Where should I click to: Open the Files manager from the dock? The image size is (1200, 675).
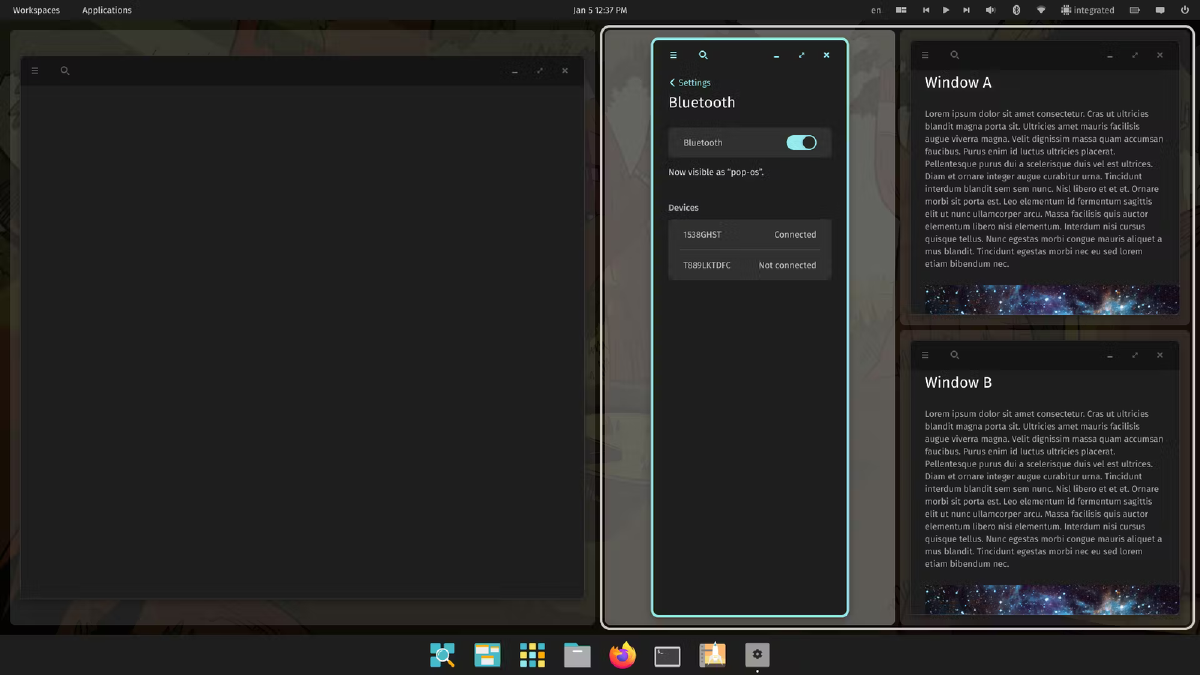point(577,655)
